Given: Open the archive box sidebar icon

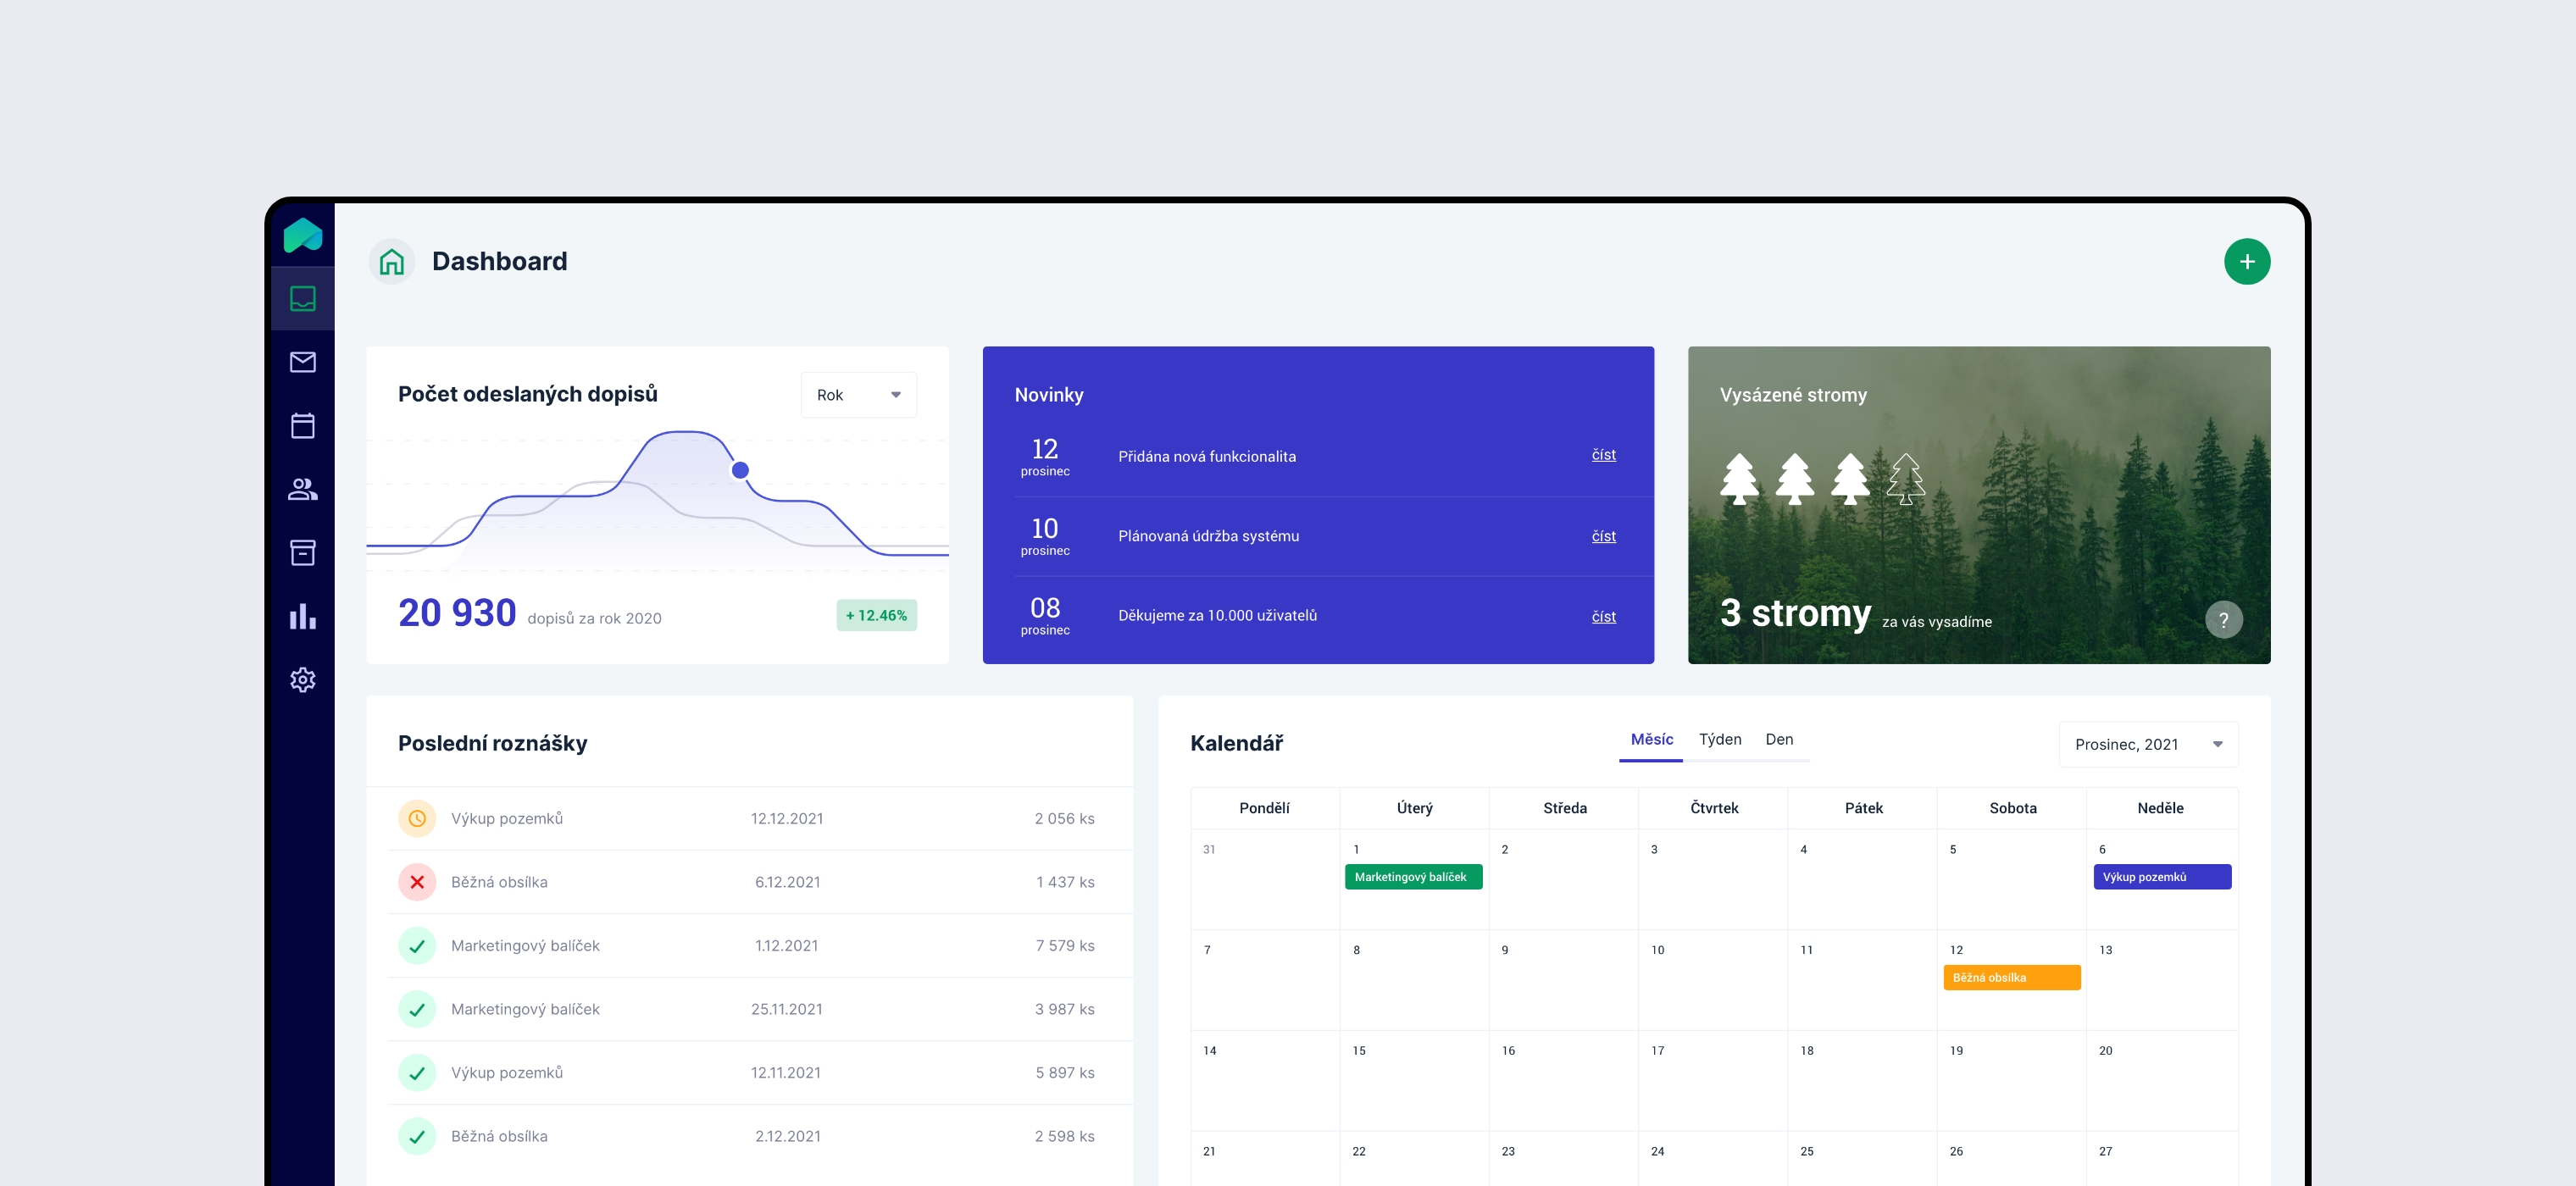Looking at the screenshot, I should point(302,552).
